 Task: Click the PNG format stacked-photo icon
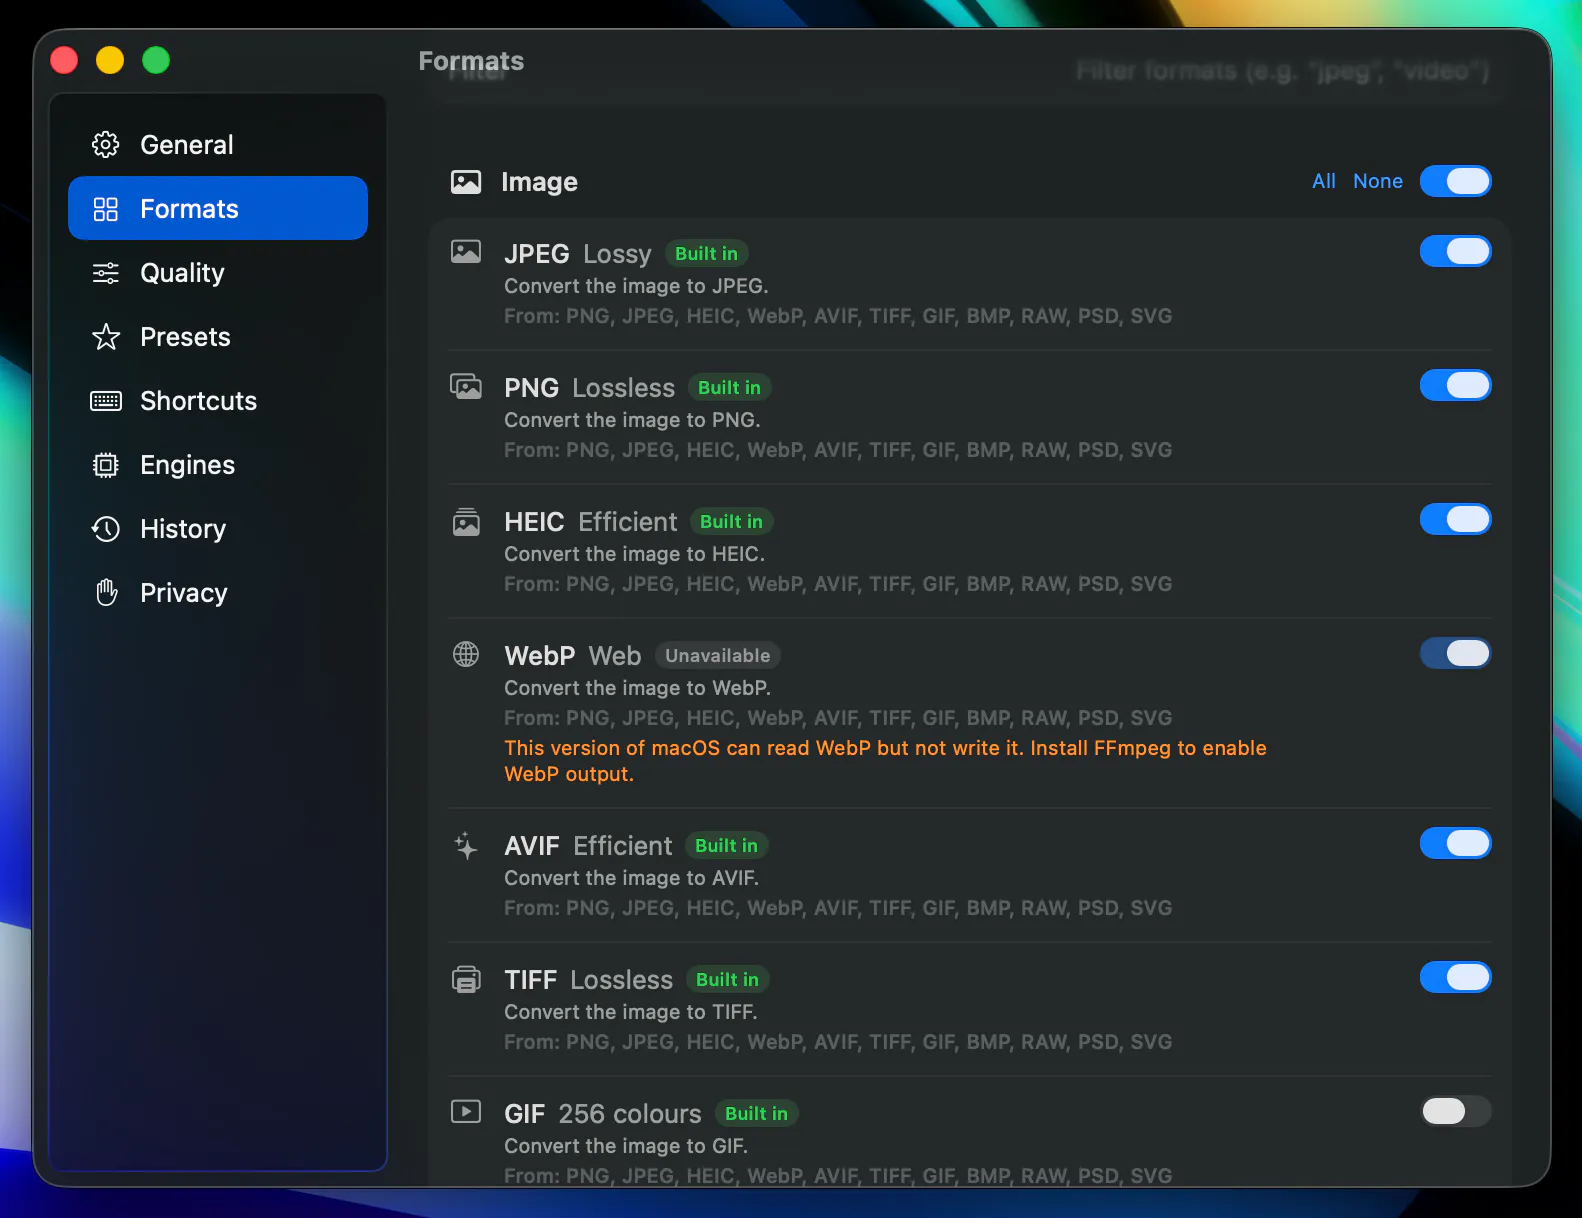(466, 385)
